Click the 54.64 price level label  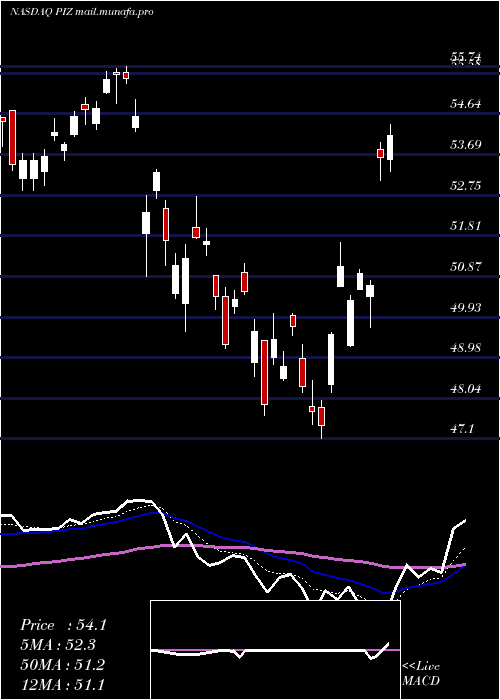(466, 104)
